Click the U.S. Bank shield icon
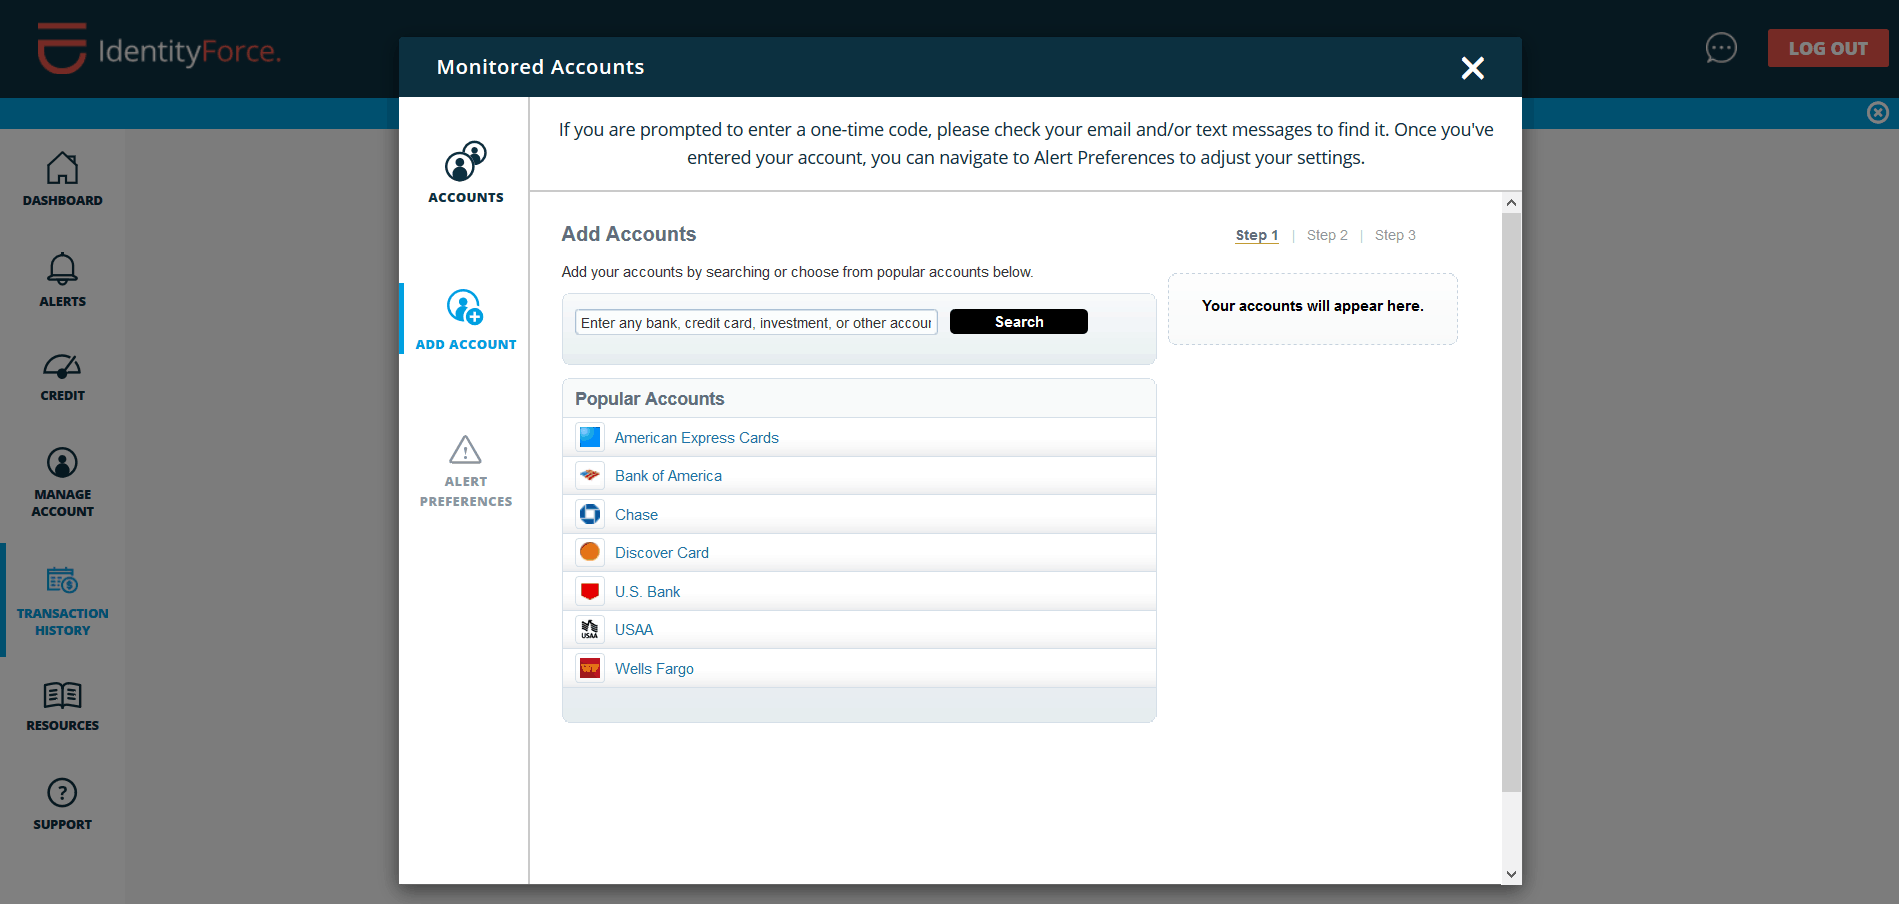The height and width of the screenshot is (904, 1899). click(590, 591)
